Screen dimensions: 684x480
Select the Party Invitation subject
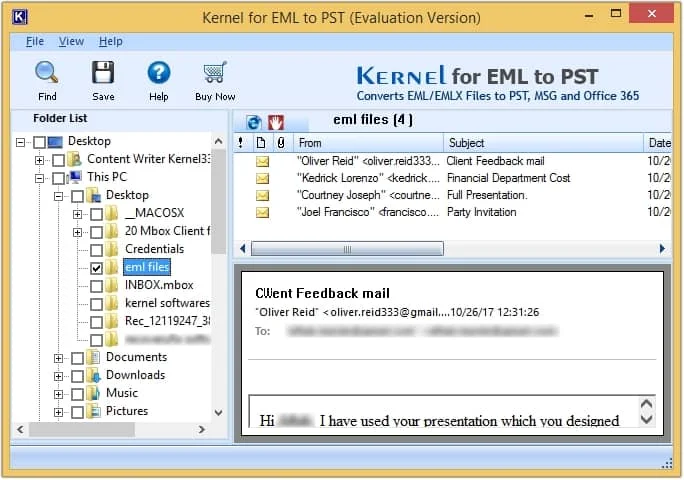(x=482, y=212)
